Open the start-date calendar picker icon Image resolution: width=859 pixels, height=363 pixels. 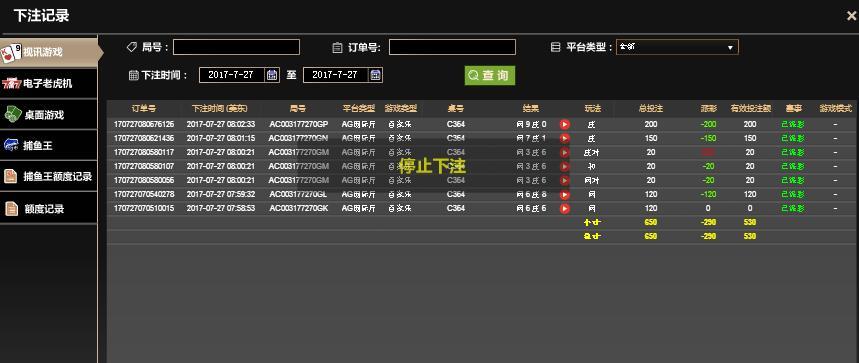272,75
